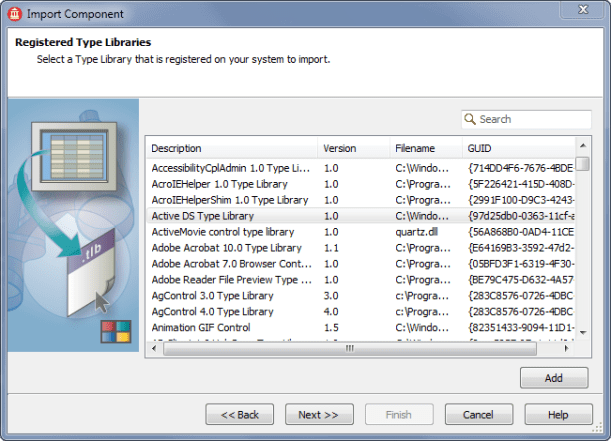The width and height of the screenshot is (611, 441).
Task: Select Animation GIF Control row
Action: [x=232, y=328]
